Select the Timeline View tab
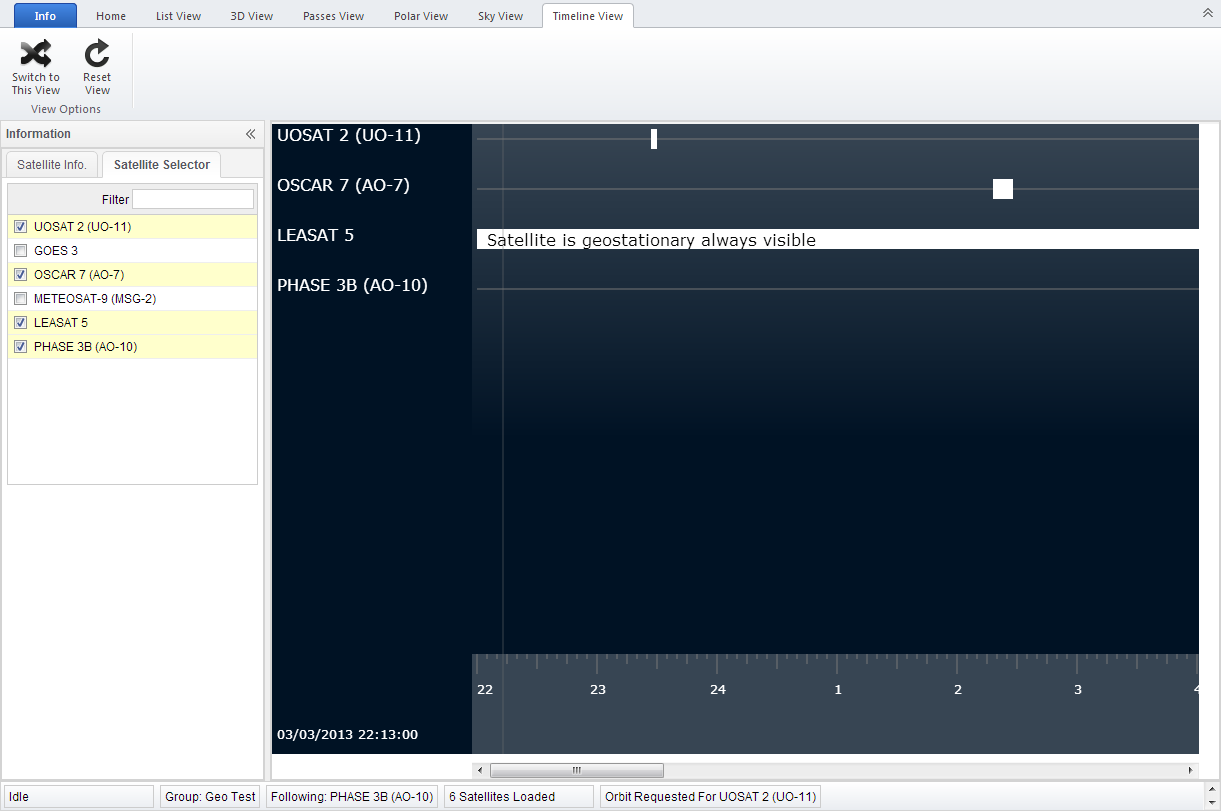This screenshot has height=811, width=1221. tap(588, 16)
